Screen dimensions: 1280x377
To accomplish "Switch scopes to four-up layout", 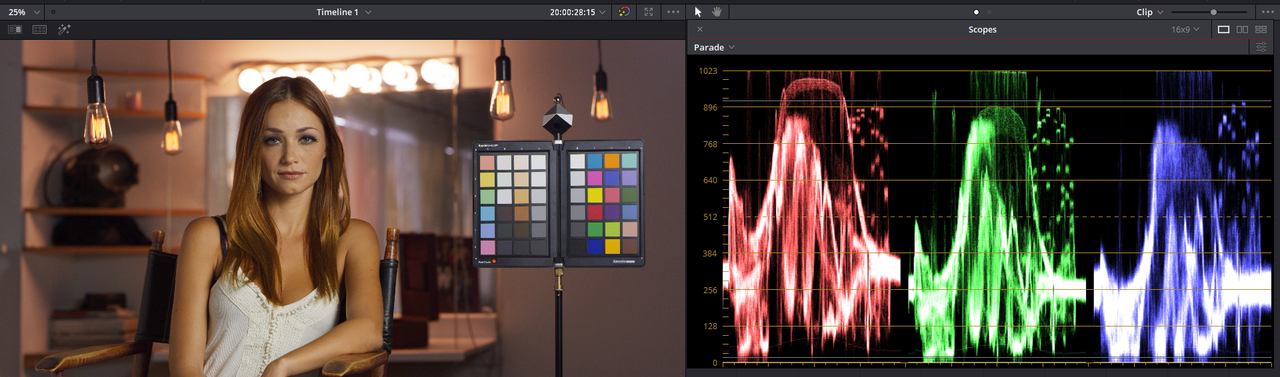I will (x=1261, y=30).
